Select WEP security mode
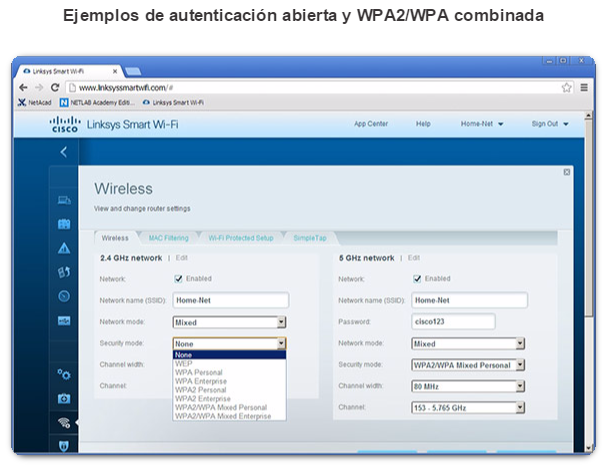The image size is (602, 465). 229,364
